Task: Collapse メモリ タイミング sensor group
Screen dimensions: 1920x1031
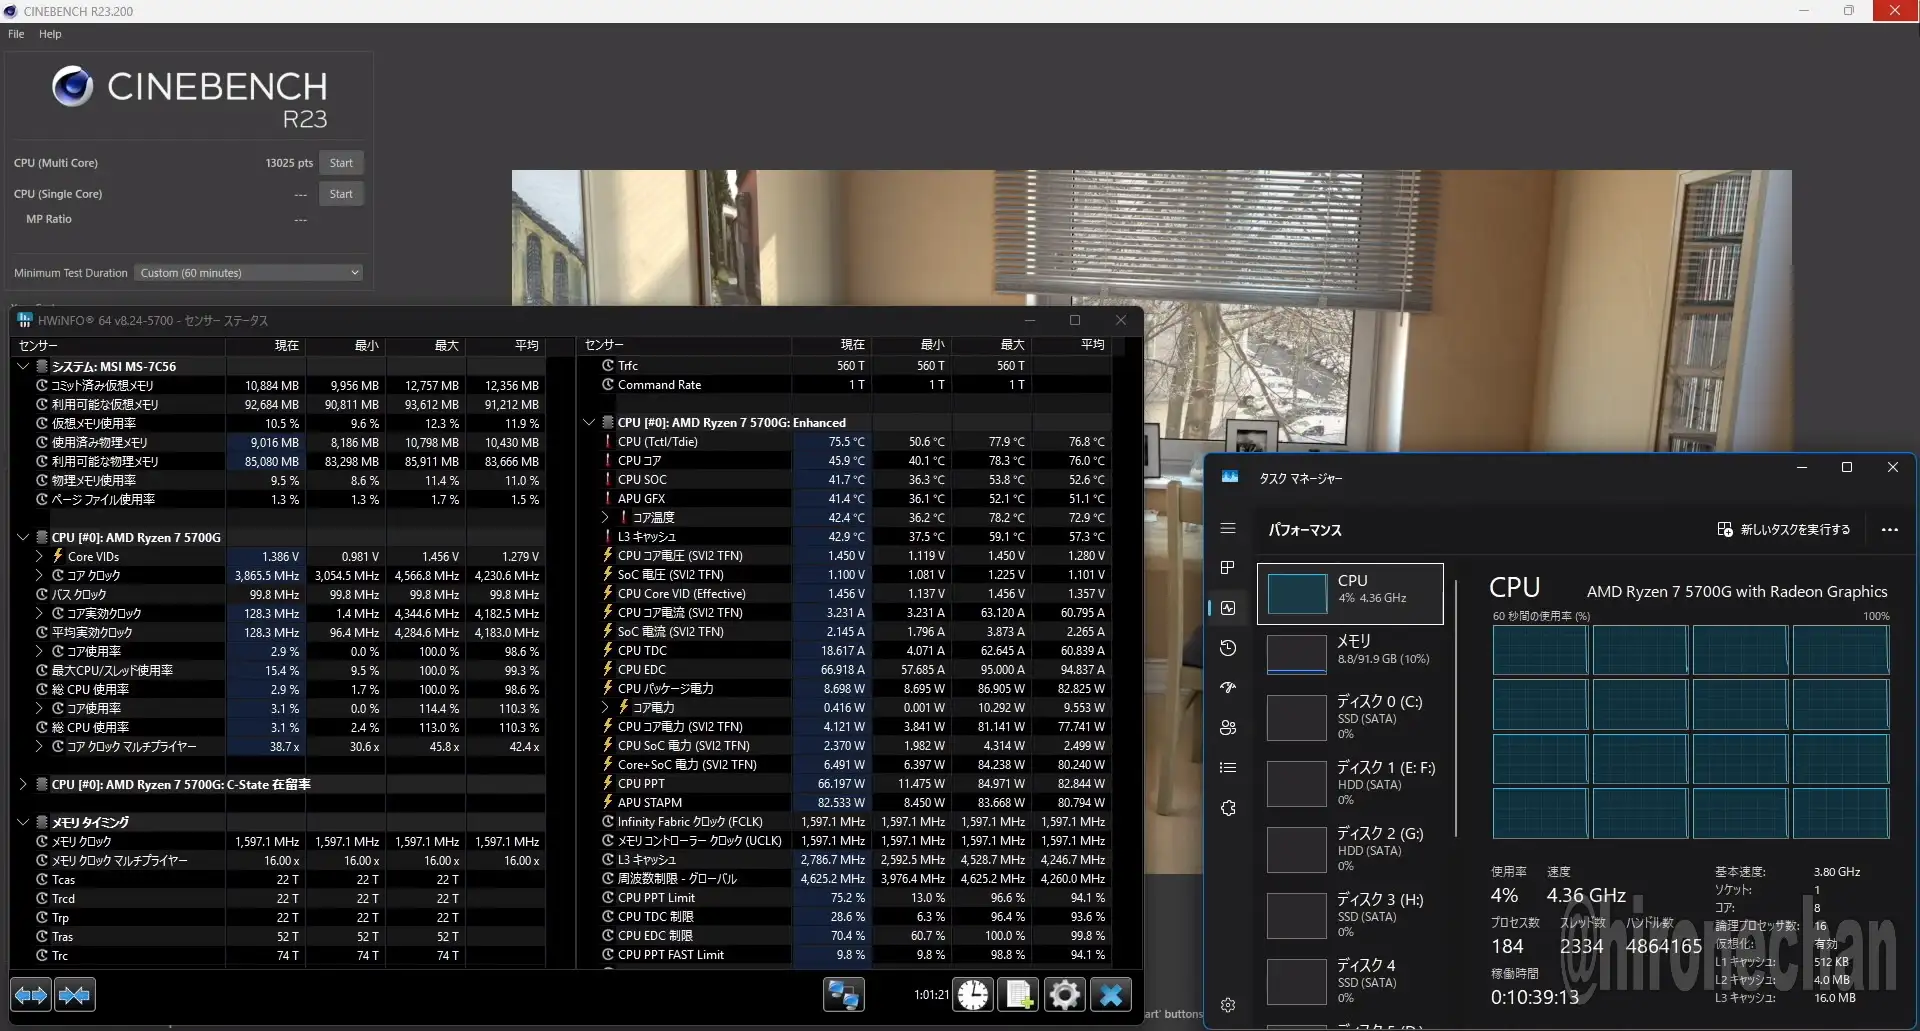Action: coord(23,823)
